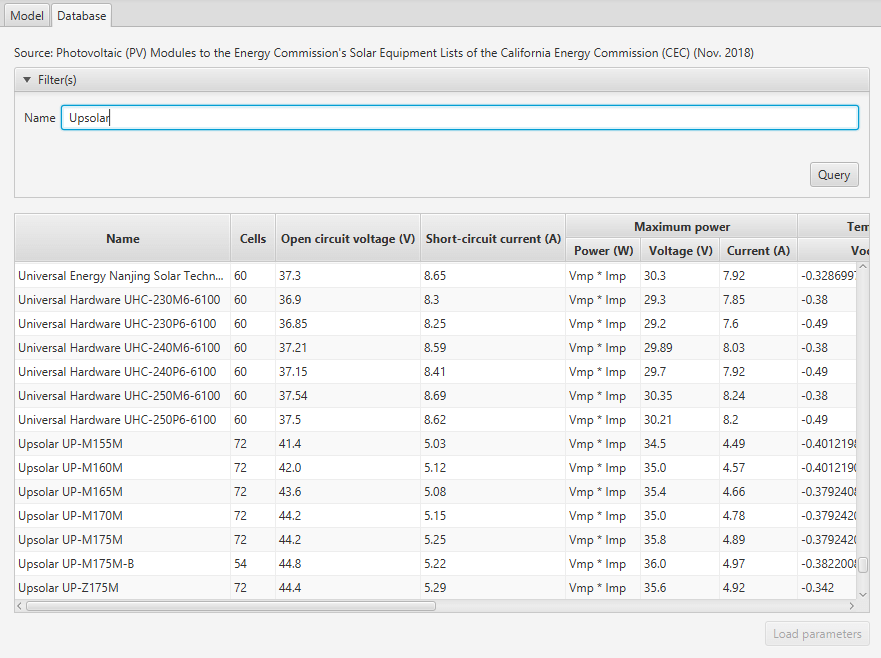The image size is (881, 658).
Task: Click the Power (W) column header
Action: pos(603,251)
